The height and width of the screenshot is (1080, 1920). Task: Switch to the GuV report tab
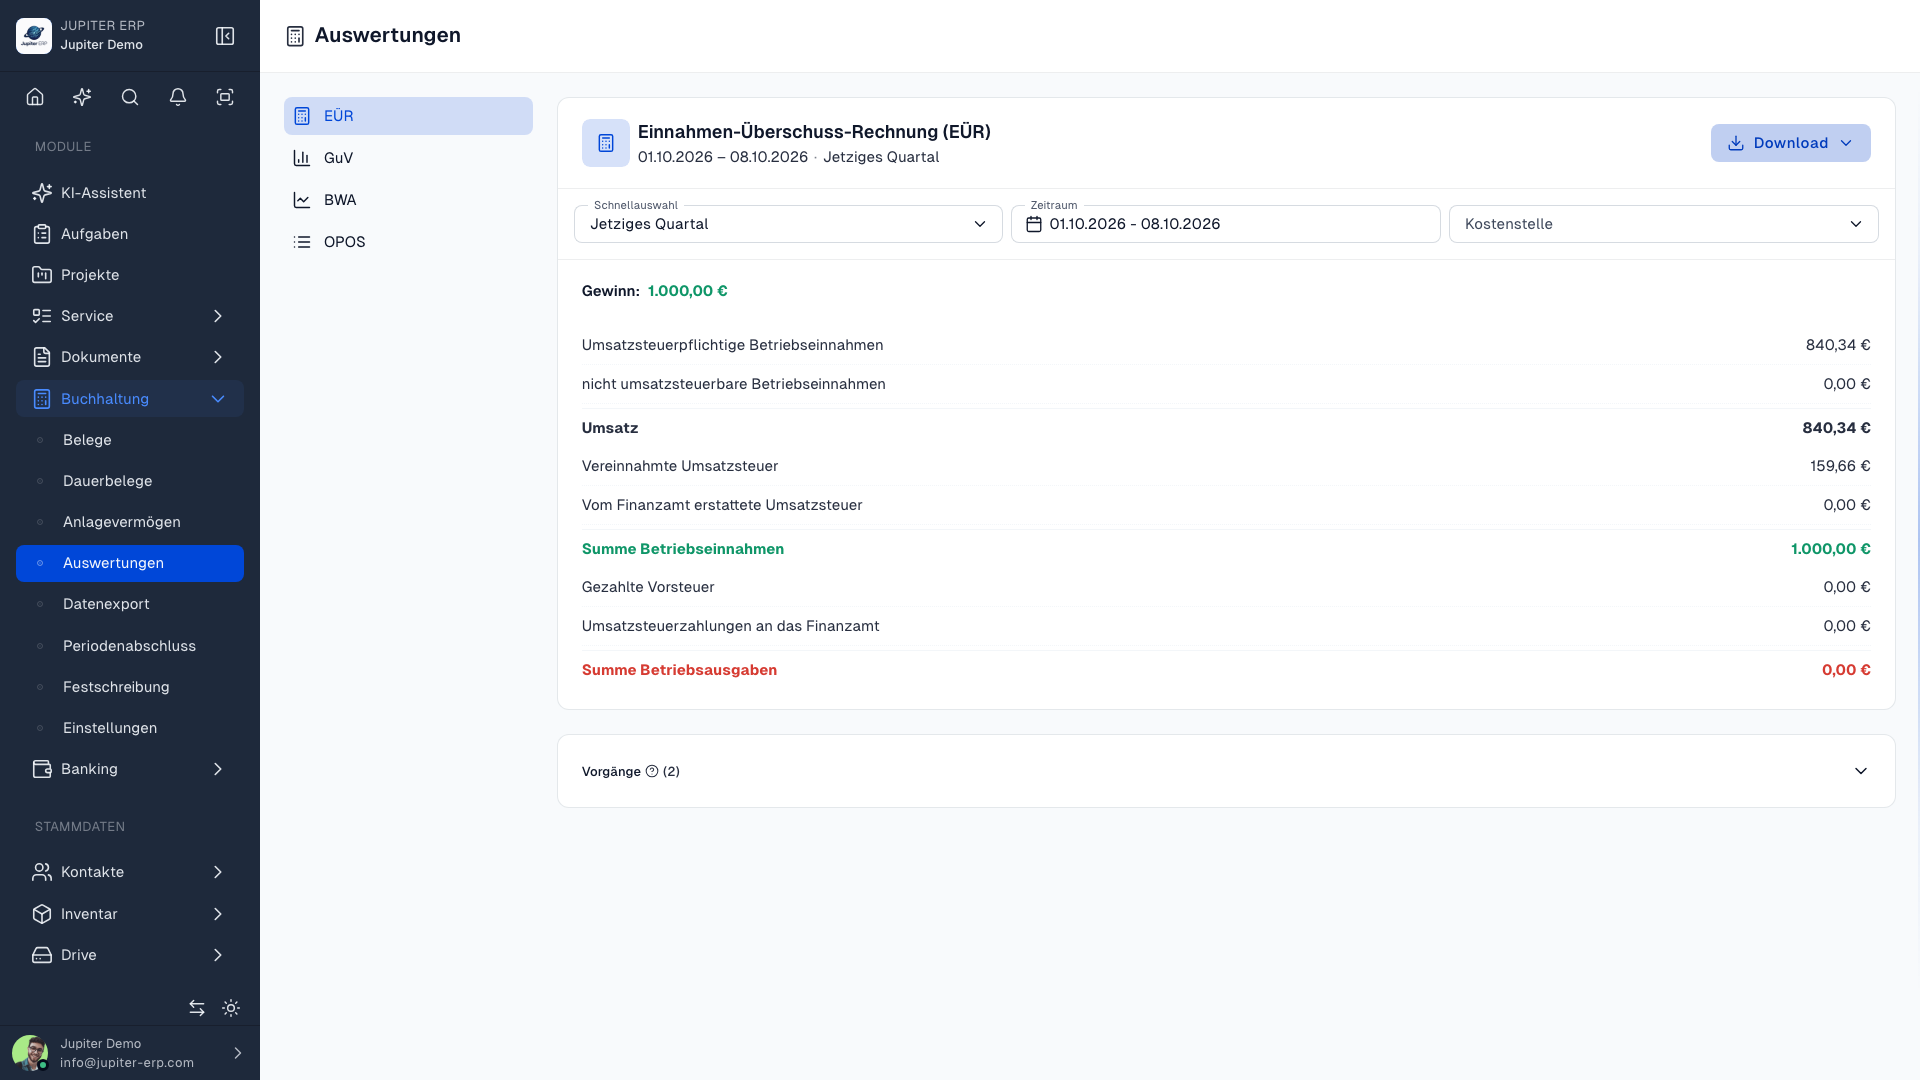[408, 158]
